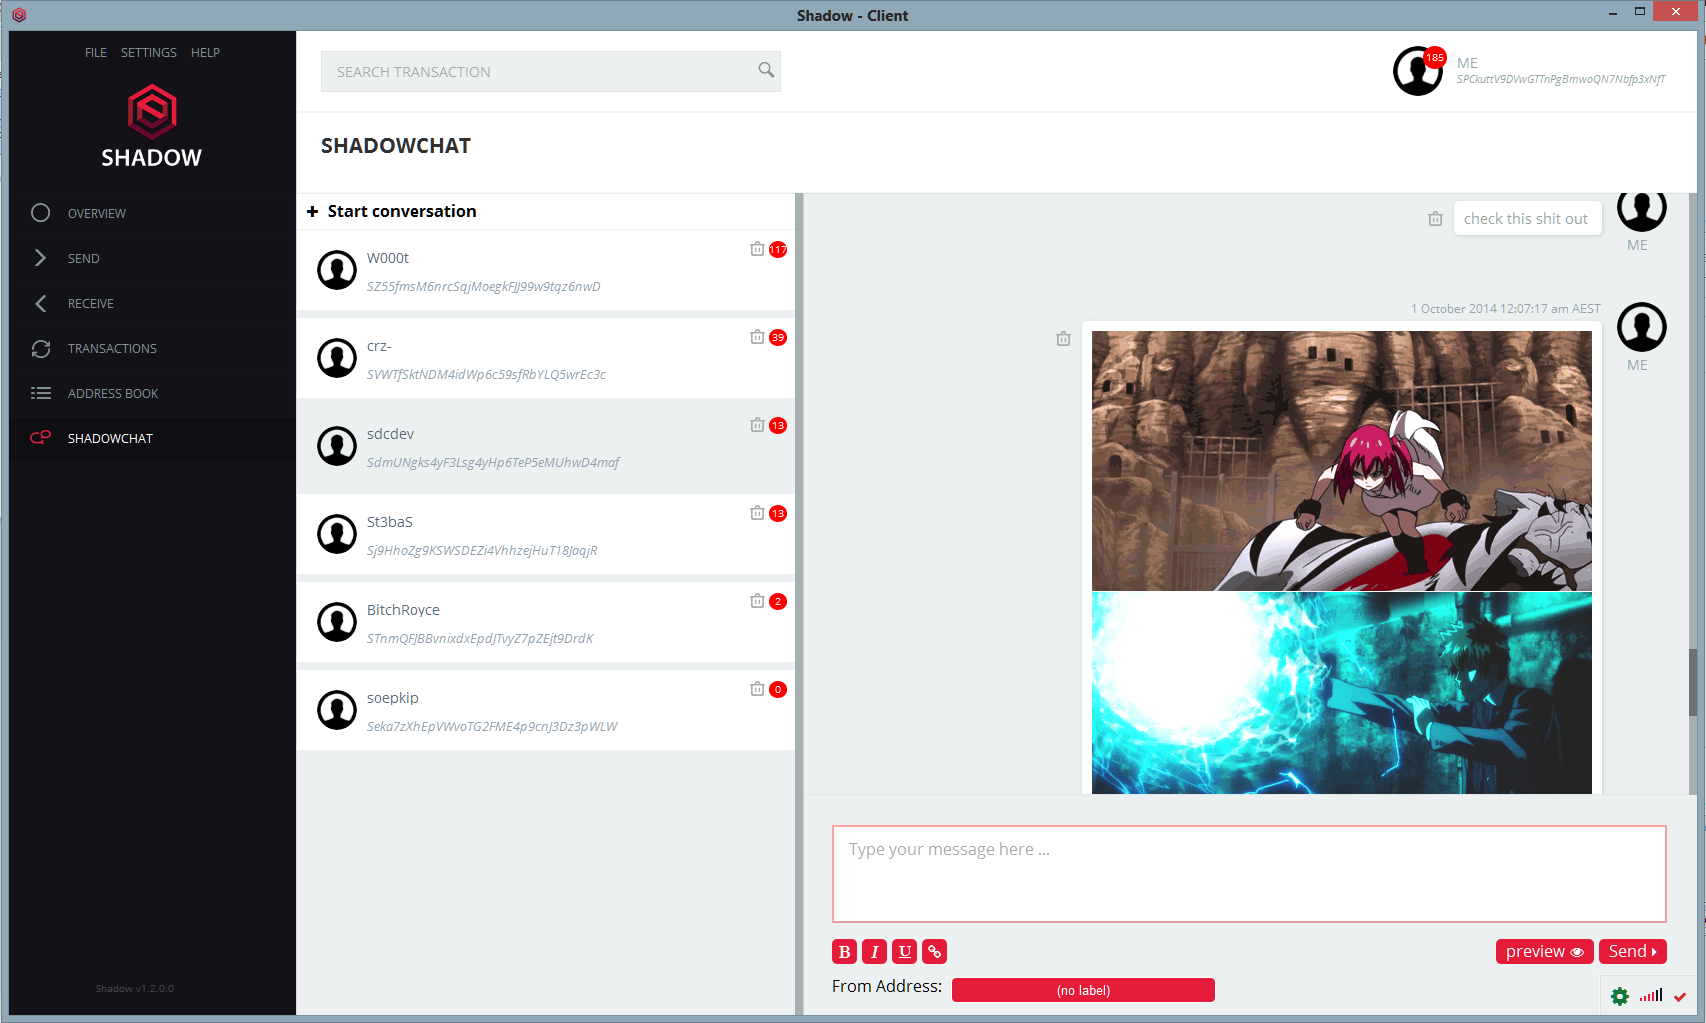Click the chat messages vertical scrollbar
The height and width of the screenshot is (1023, 1706).
(x=1692, y=681)
